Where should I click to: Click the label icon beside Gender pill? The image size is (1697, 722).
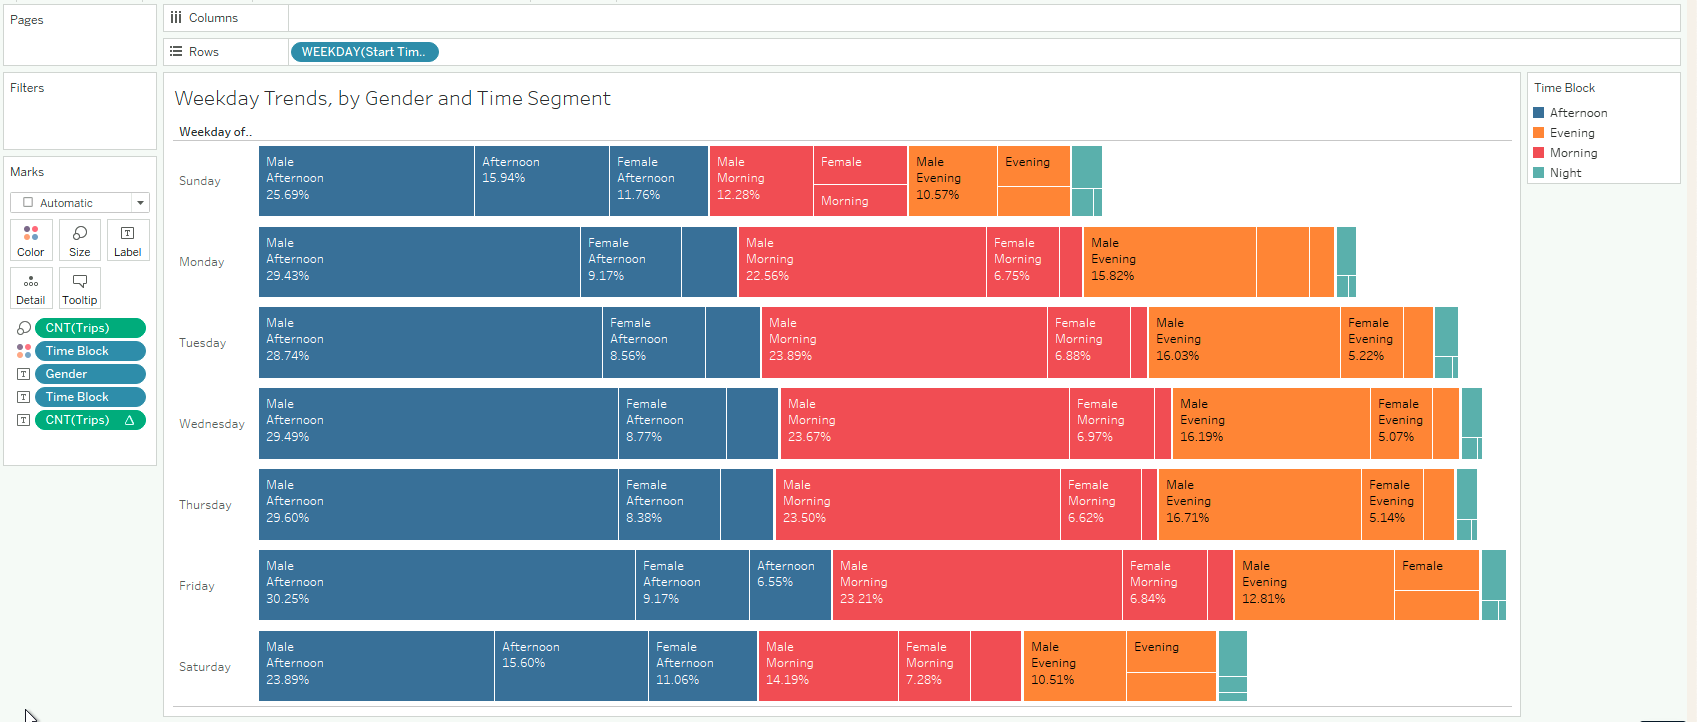click(24, 374)
